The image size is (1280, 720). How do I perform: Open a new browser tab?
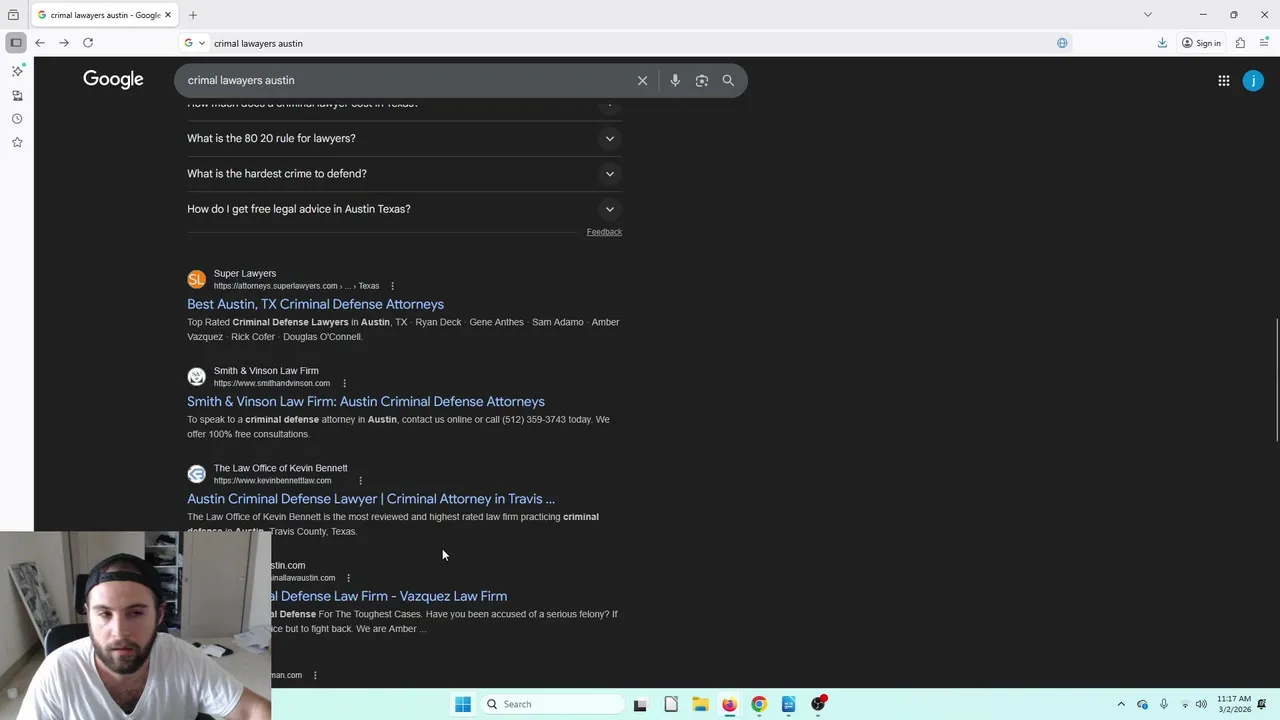tap(193, 15)
